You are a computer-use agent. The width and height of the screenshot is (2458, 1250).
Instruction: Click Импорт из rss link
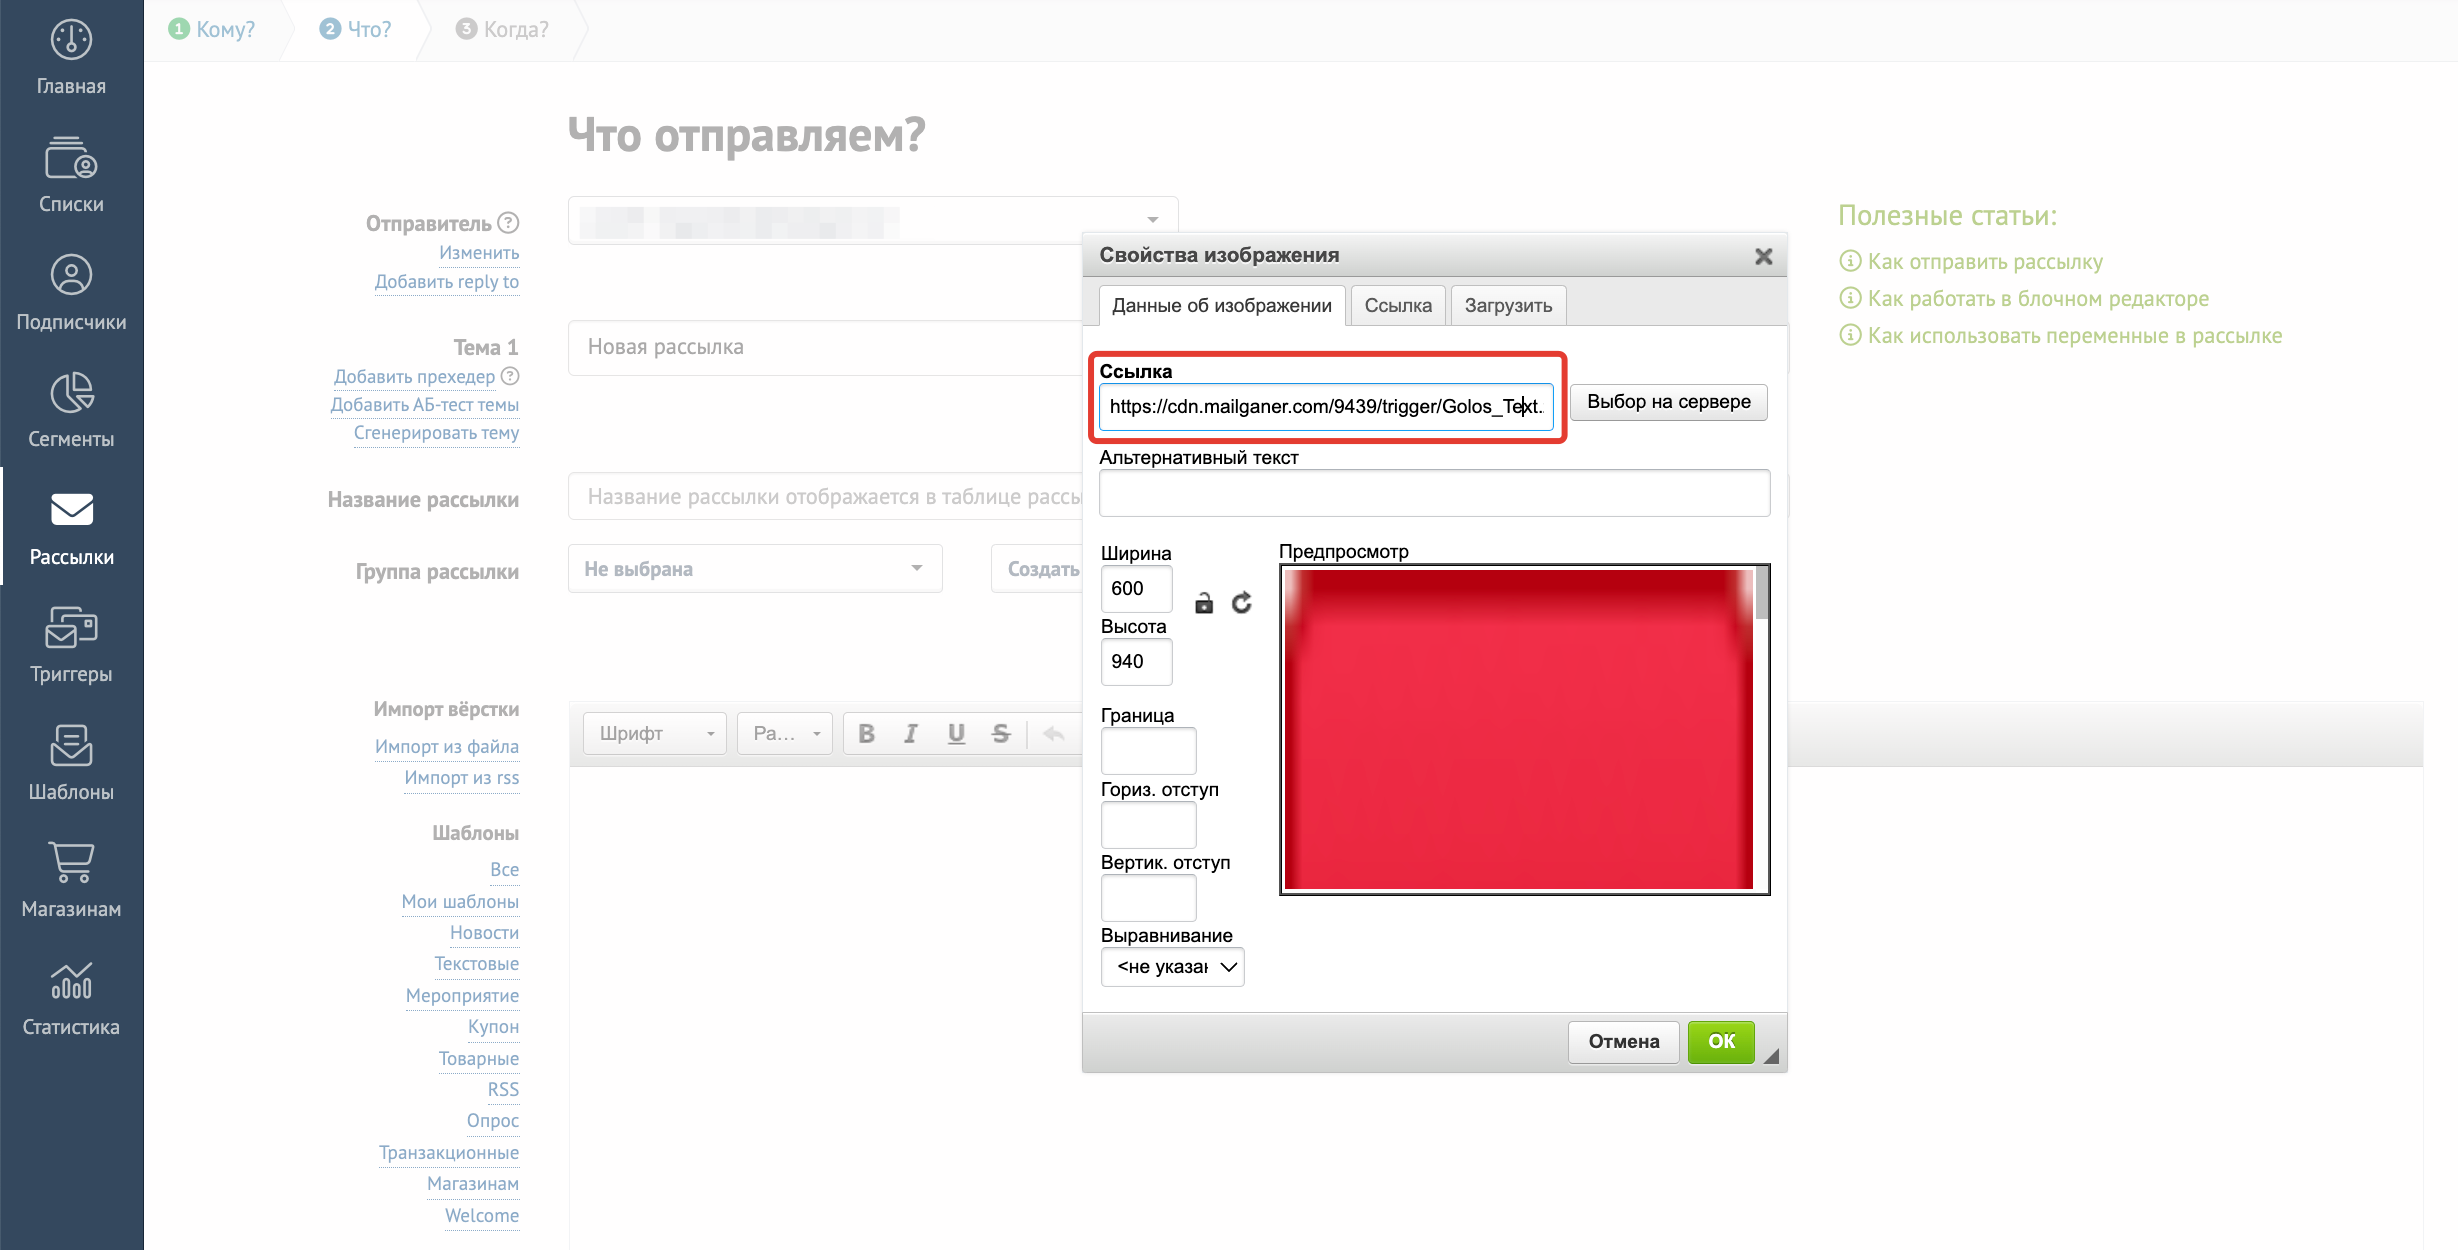click(x=462, y=778)
